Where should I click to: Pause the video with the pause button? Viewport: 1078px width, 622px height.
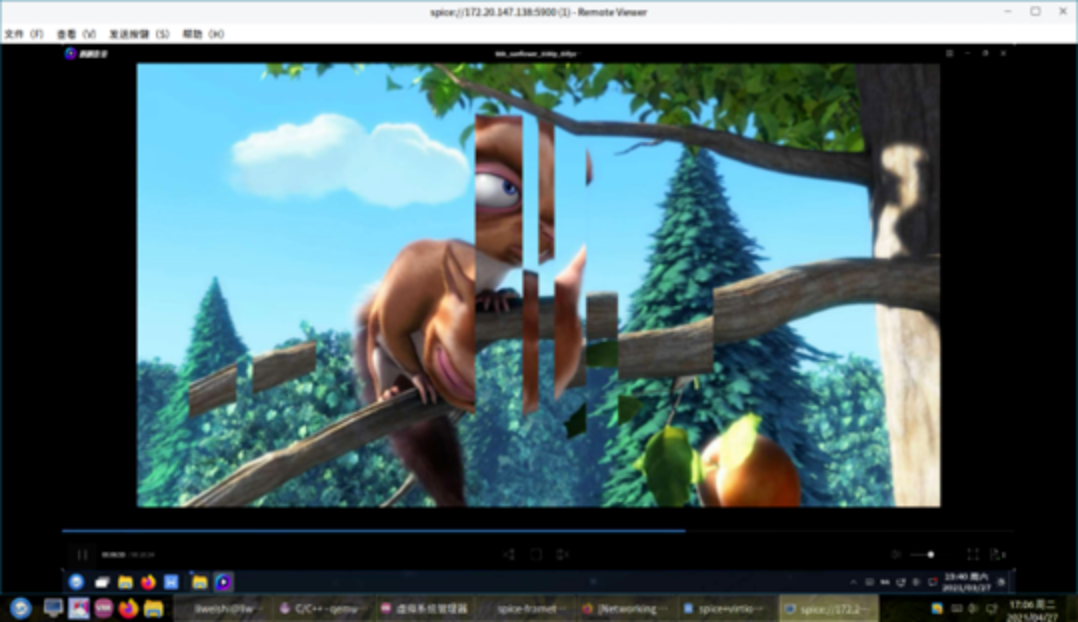(82, 555)
